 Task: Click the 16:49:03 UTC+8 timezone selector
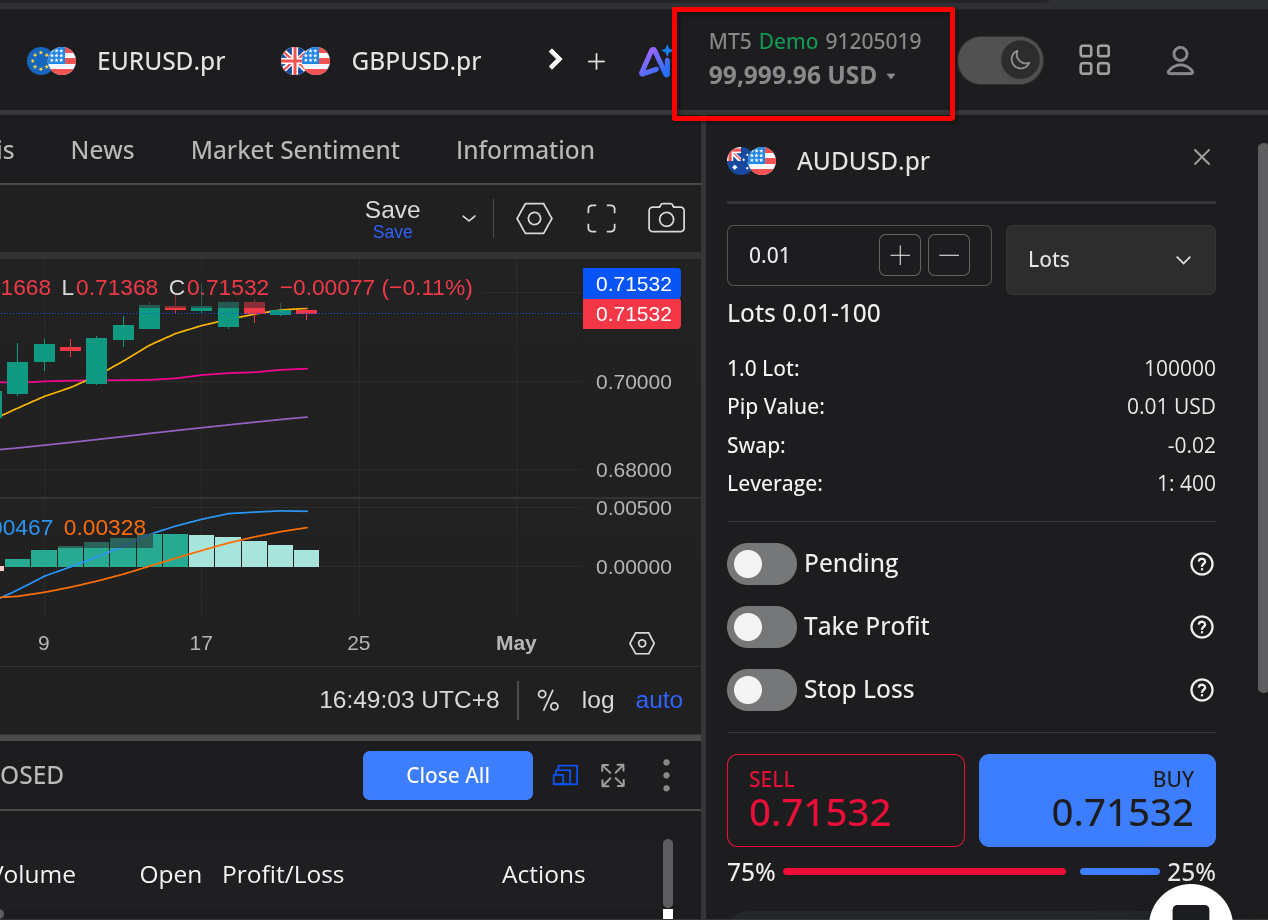(409, 700)
